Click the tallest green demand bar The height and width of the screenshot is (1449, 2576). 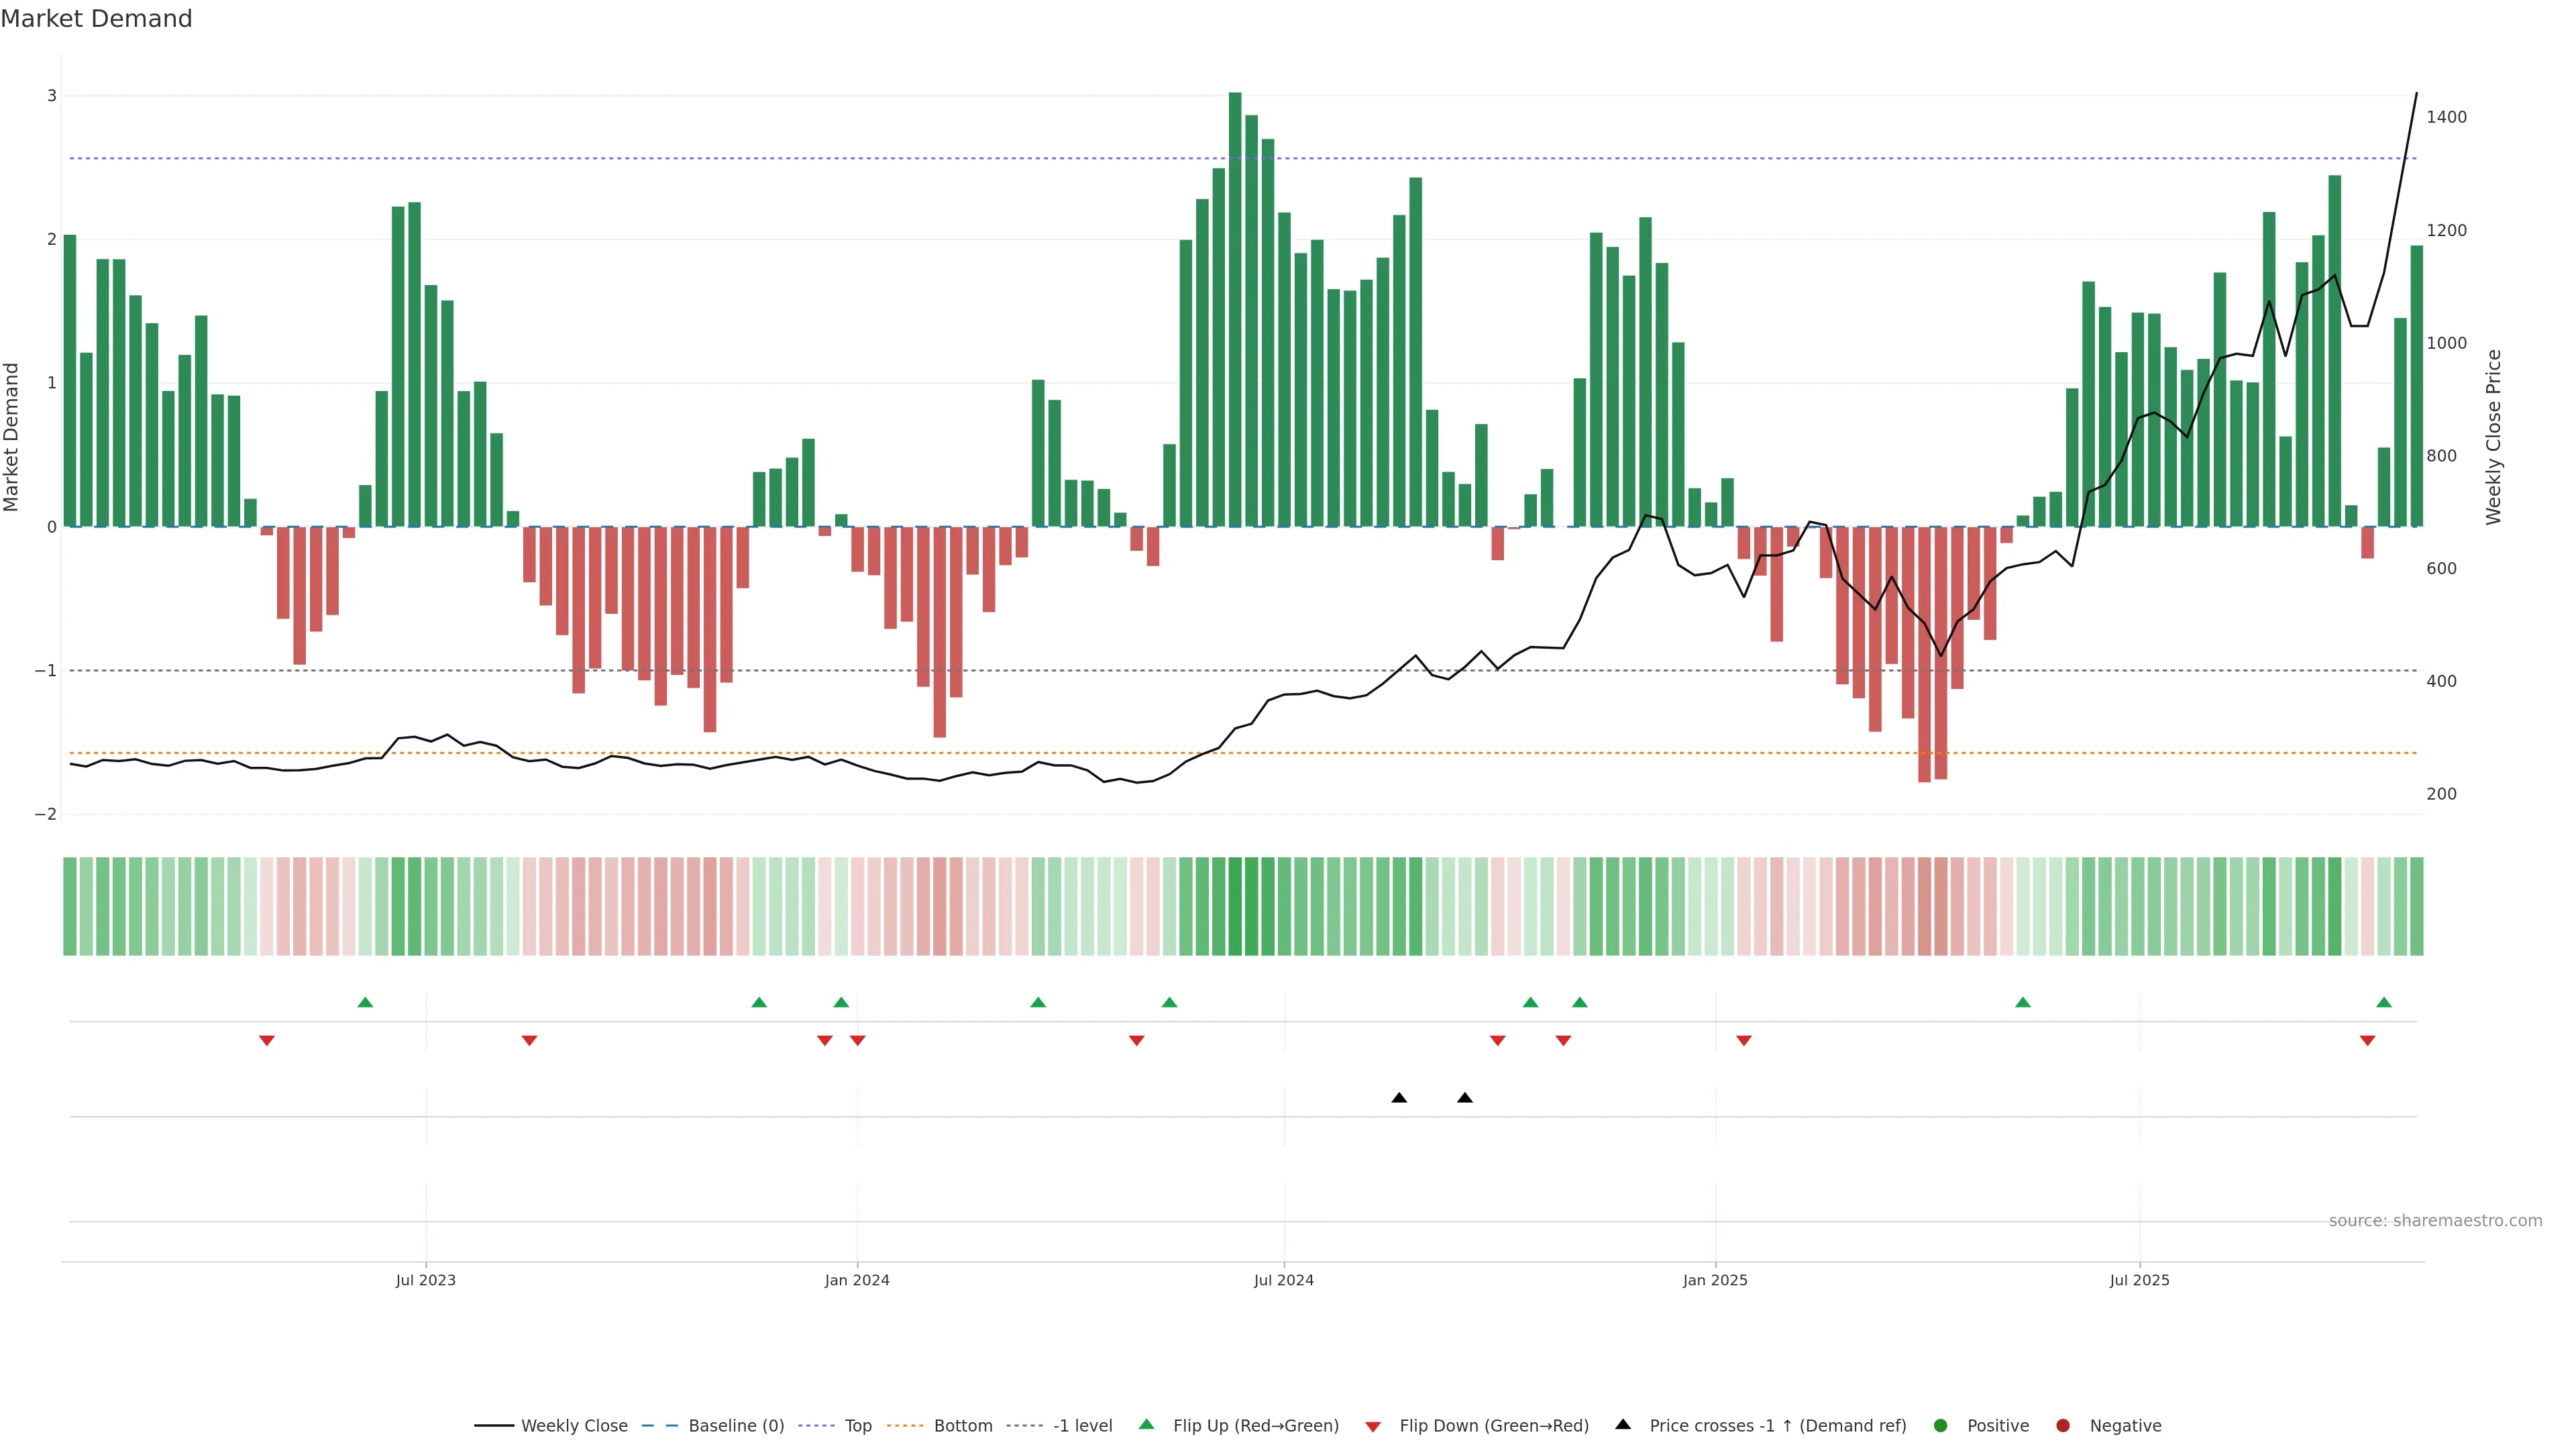pyautogui.click(x=1235, y=310)
